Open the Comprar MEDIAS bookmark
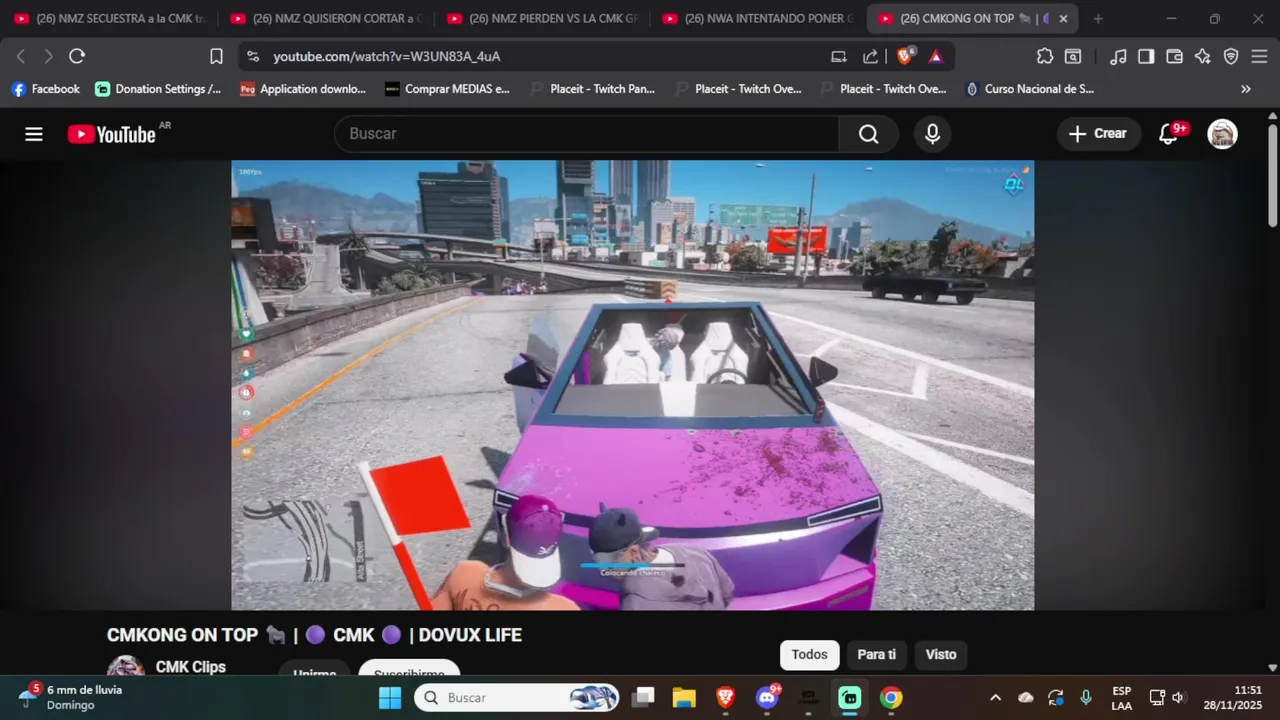 coord(447,89)
